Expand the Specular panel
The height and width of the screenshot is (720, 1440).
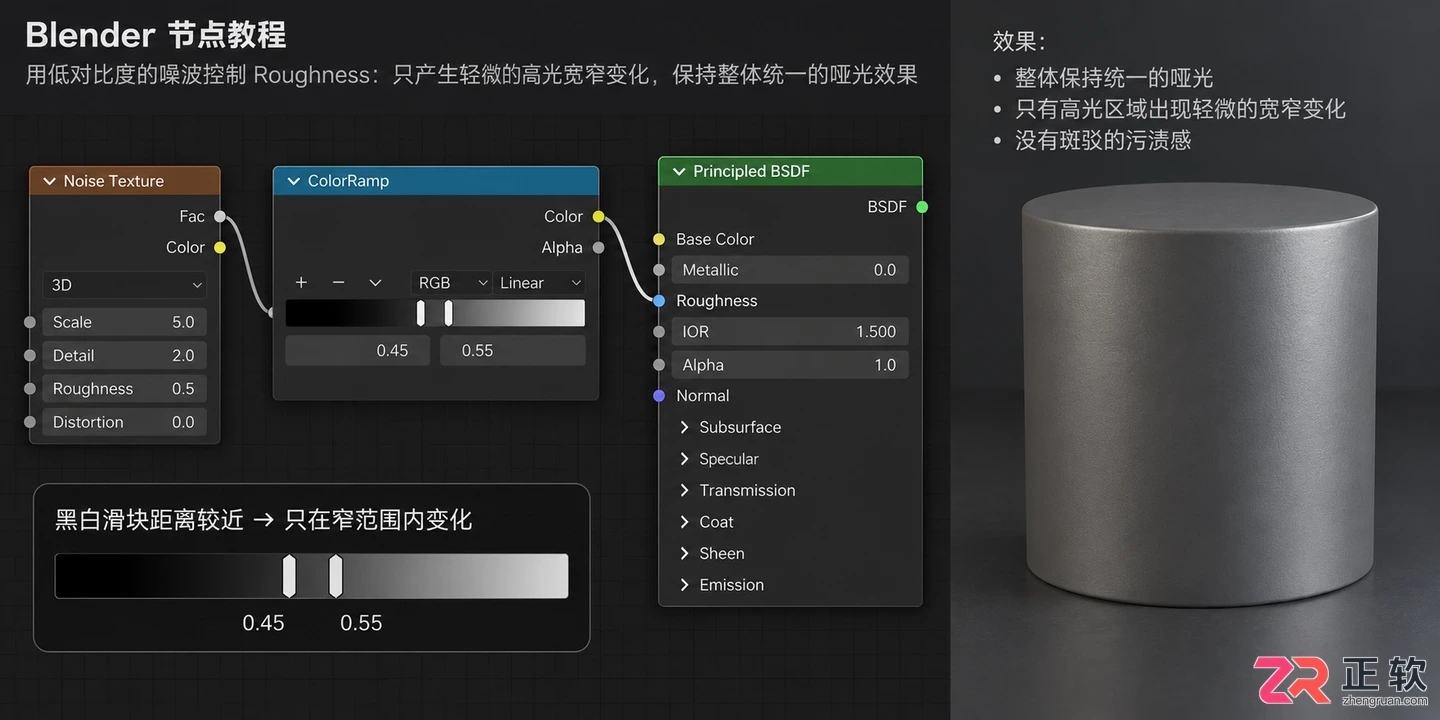pos(684,459)
